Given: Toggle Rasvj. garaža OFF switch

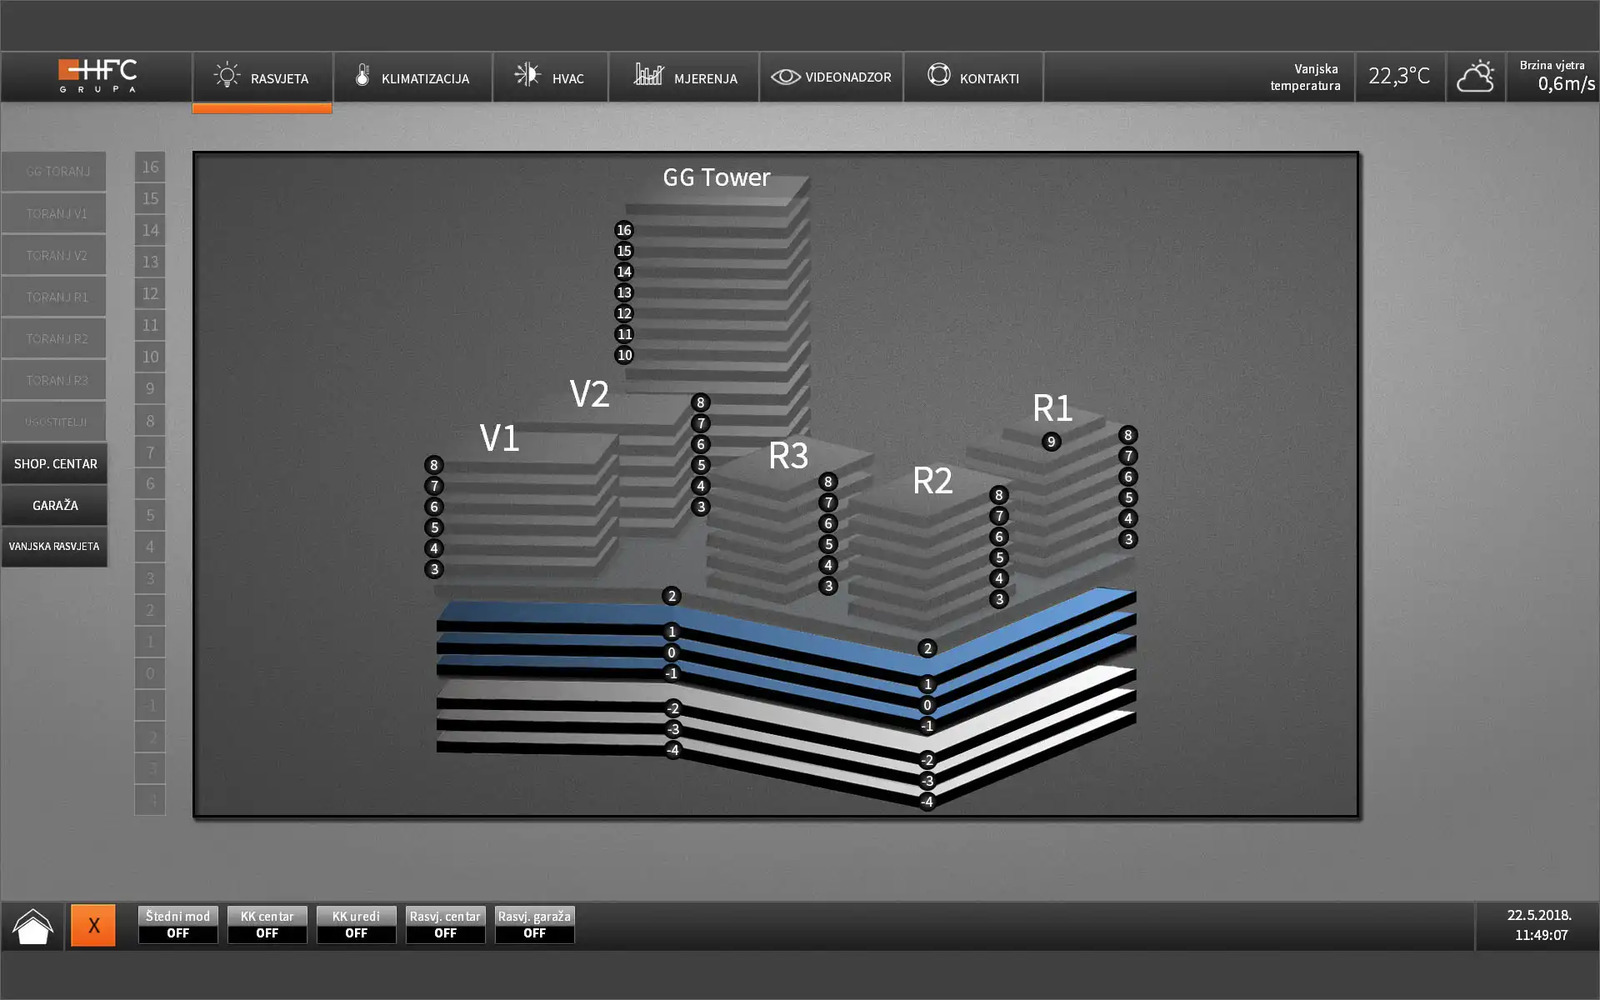Looking at the screenshot, I should point(535,933).
